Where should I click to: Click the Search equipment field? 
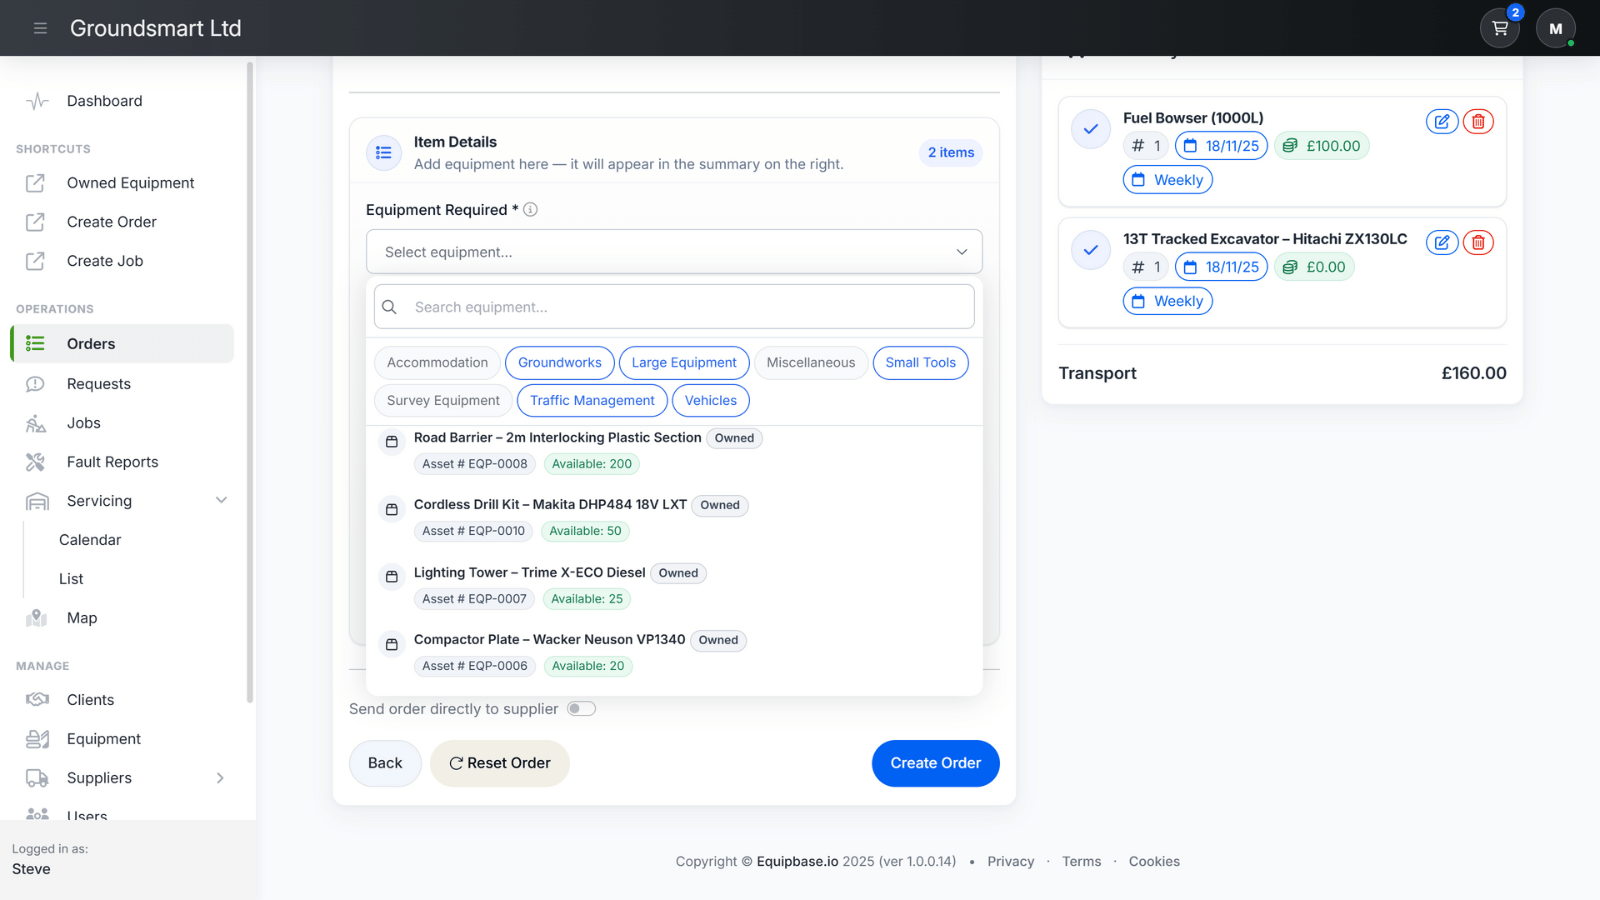tap(674, 307)
